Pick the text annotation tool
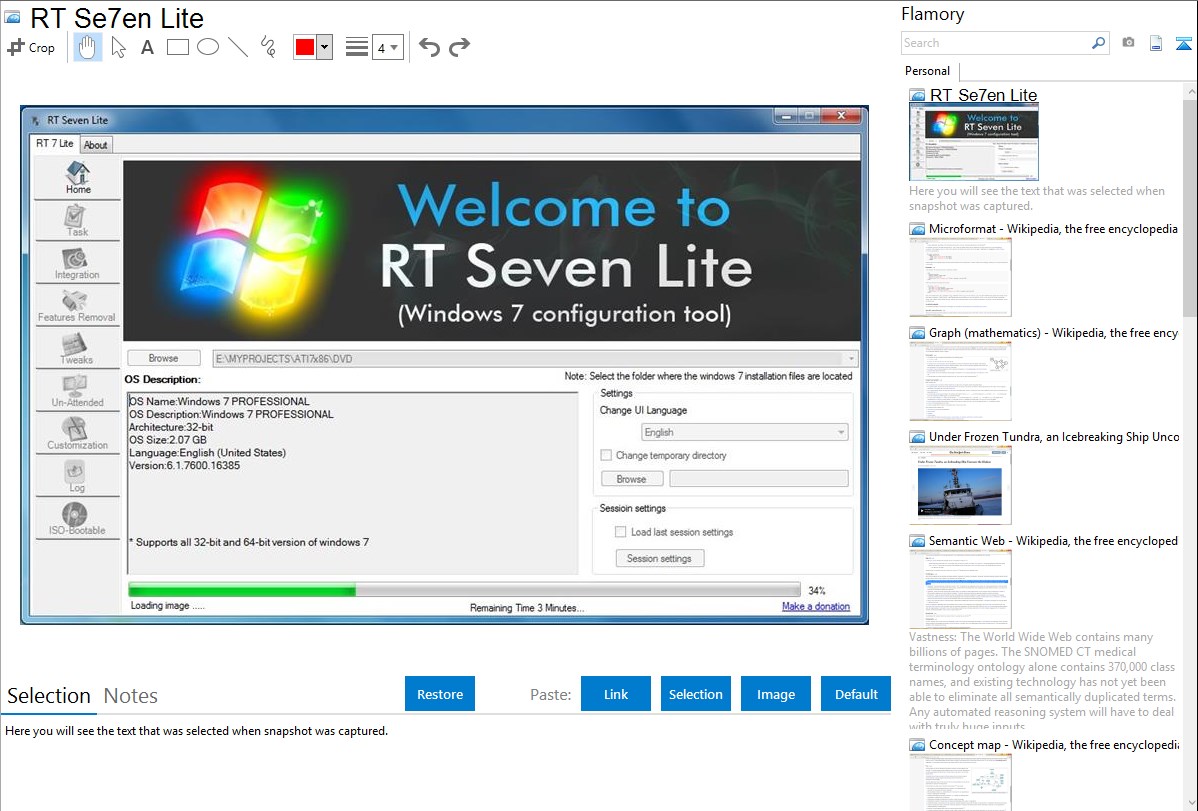 click(x=147, y=47)
